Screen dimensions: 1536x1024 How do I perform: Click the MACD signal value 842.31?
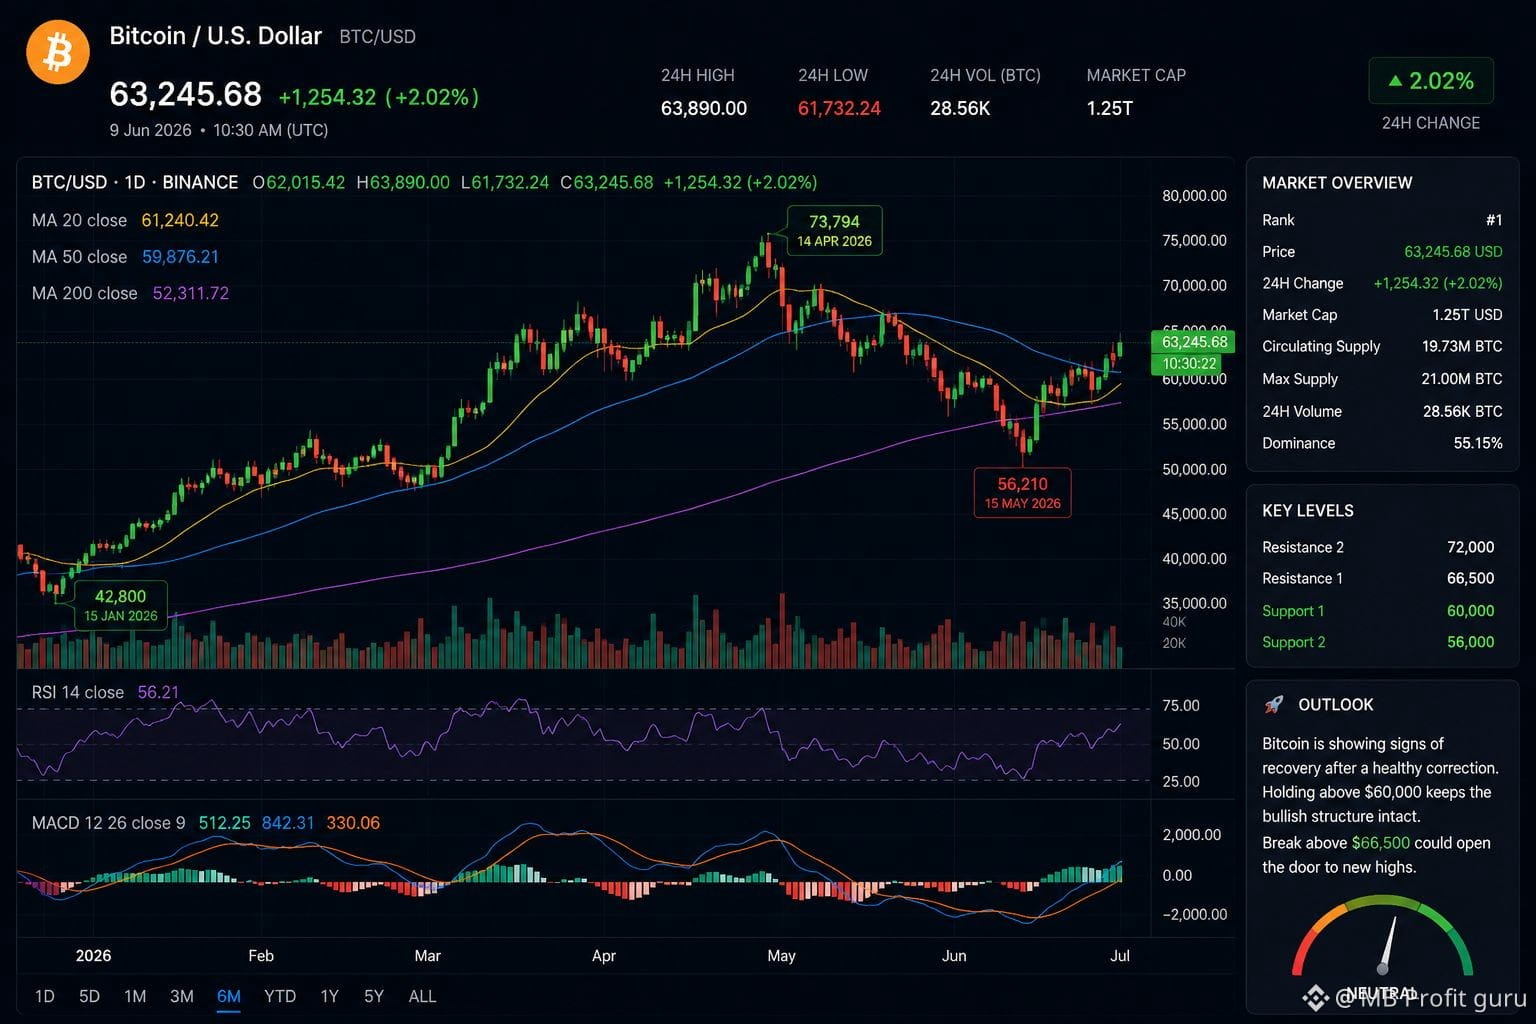point(288,823)
